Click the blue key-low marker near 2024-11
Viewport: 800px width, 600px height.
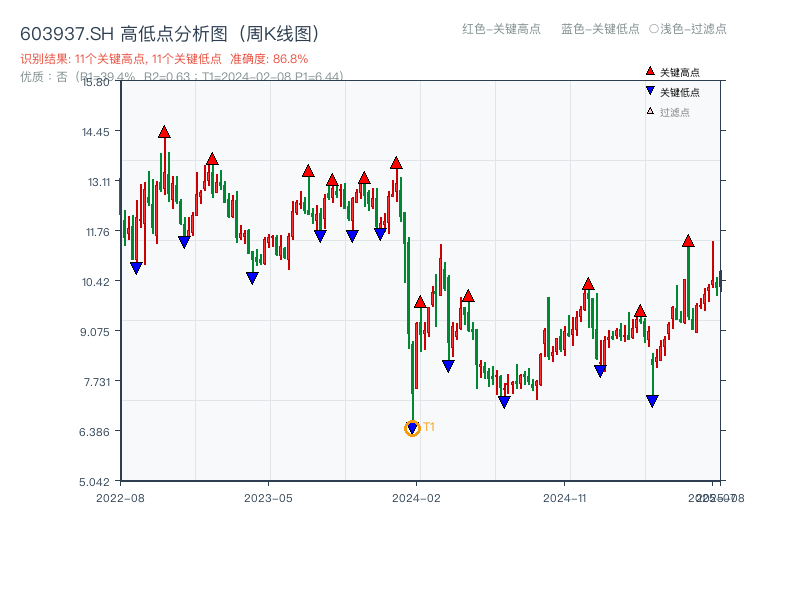click(600, 371)
